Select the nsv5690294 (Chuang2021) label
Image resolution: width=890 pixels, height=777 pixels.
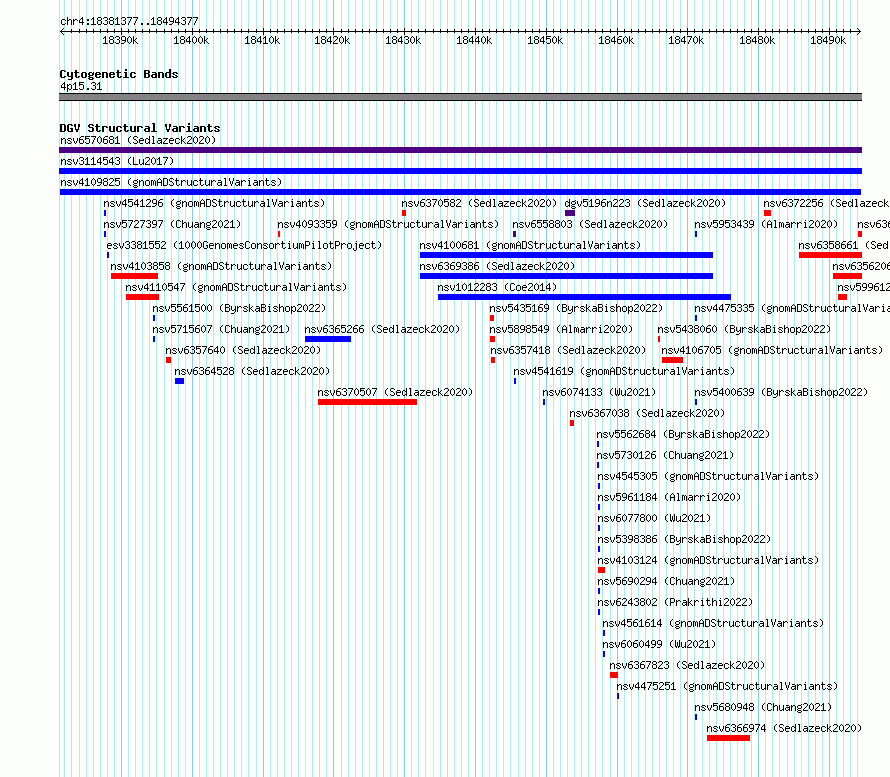pyautogui.click(x=666, y=581)
